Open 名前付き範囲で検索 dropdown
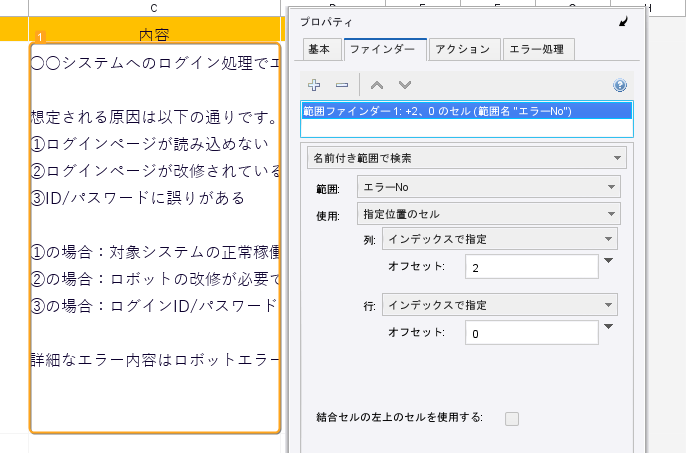This screenshot has width=686, height=453. pyautogui.click(x=467, y=158)
